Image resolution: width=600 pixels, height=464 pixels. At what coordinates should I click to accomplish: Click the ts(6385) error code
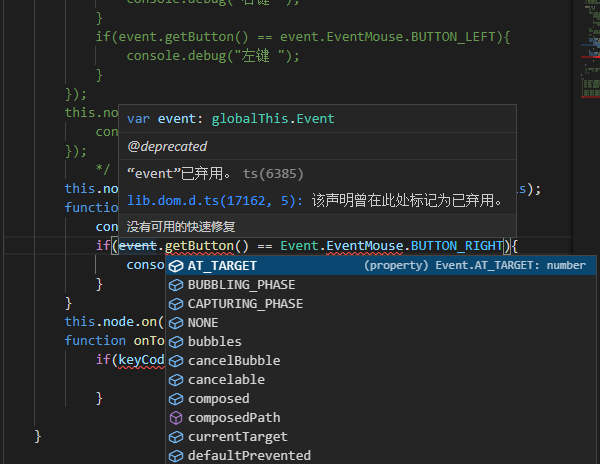tap(273, 174)
